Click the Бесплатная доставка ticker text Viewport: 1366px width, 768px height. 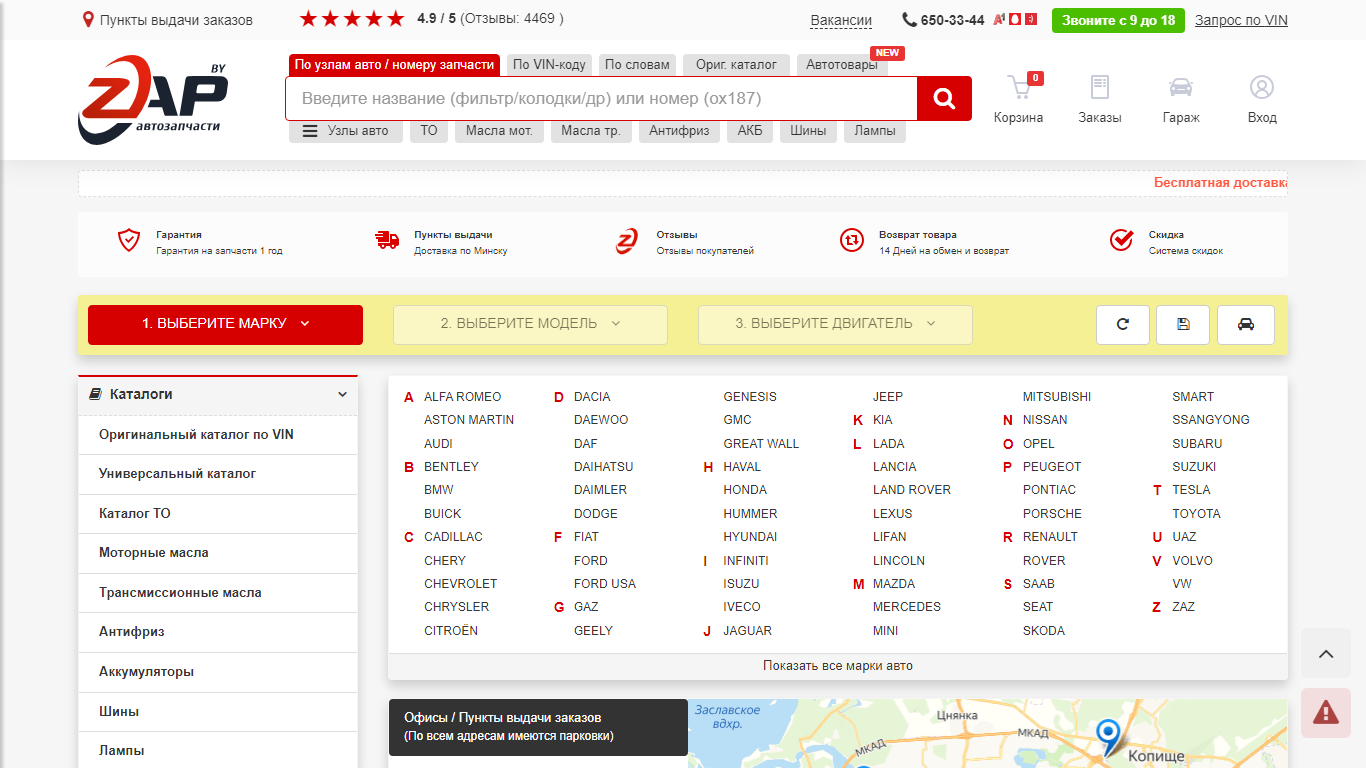[x=1220, y=183]
